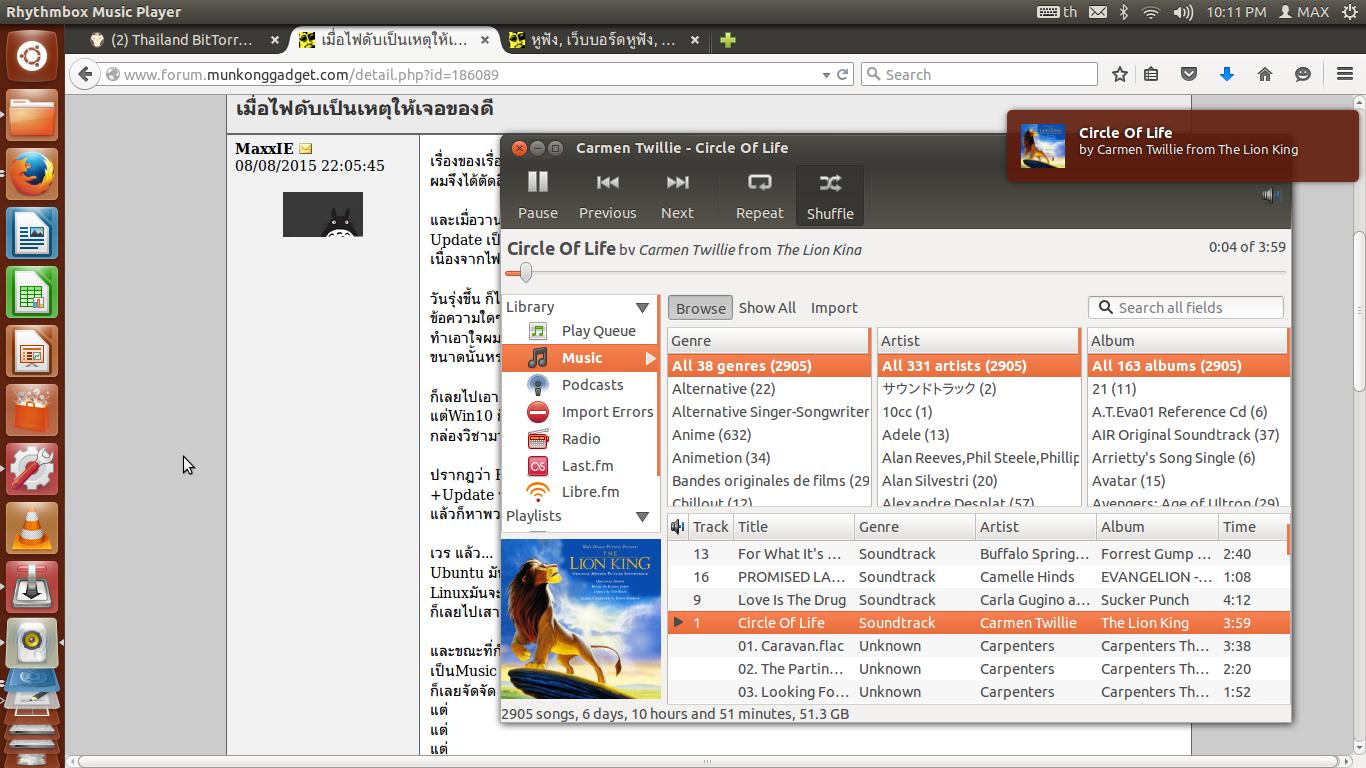The height and width of the screenshot is (768, 1366).
Task: Select Music in Library sidebar
Action: (580, 358)
